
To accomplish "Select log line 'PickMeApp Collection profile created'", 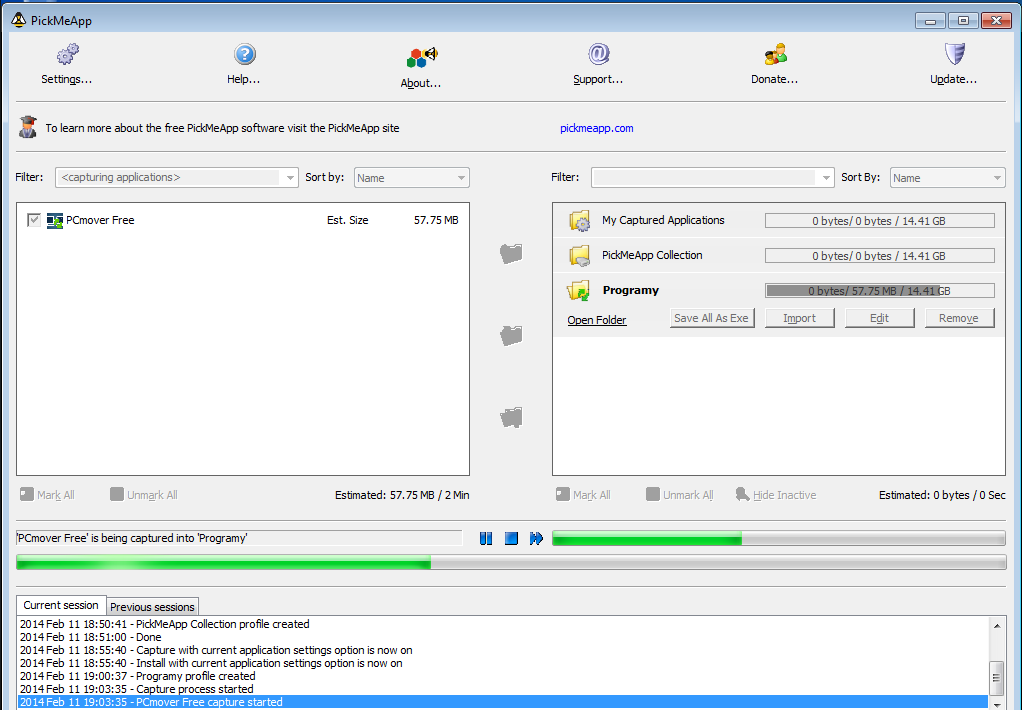I will click(503, 624).
